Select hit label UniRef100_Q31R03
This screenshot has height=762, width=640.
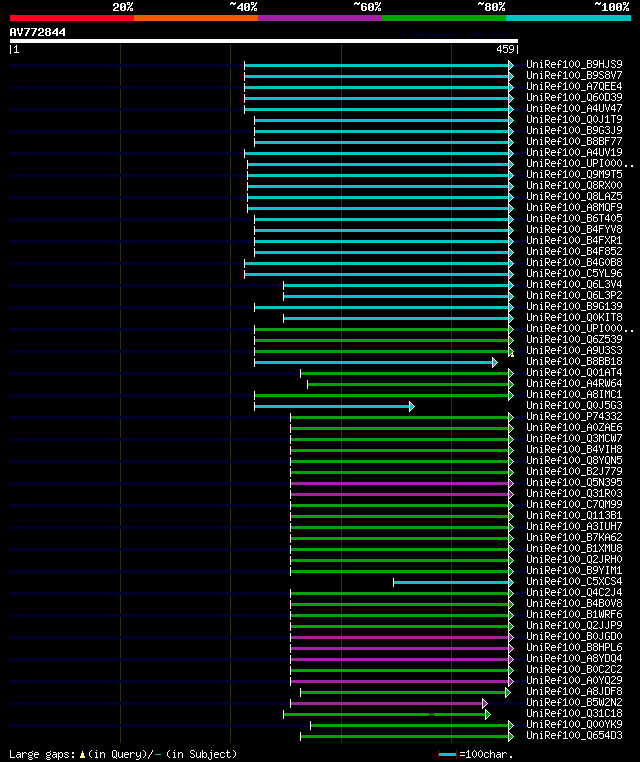(x=574, y=493)
